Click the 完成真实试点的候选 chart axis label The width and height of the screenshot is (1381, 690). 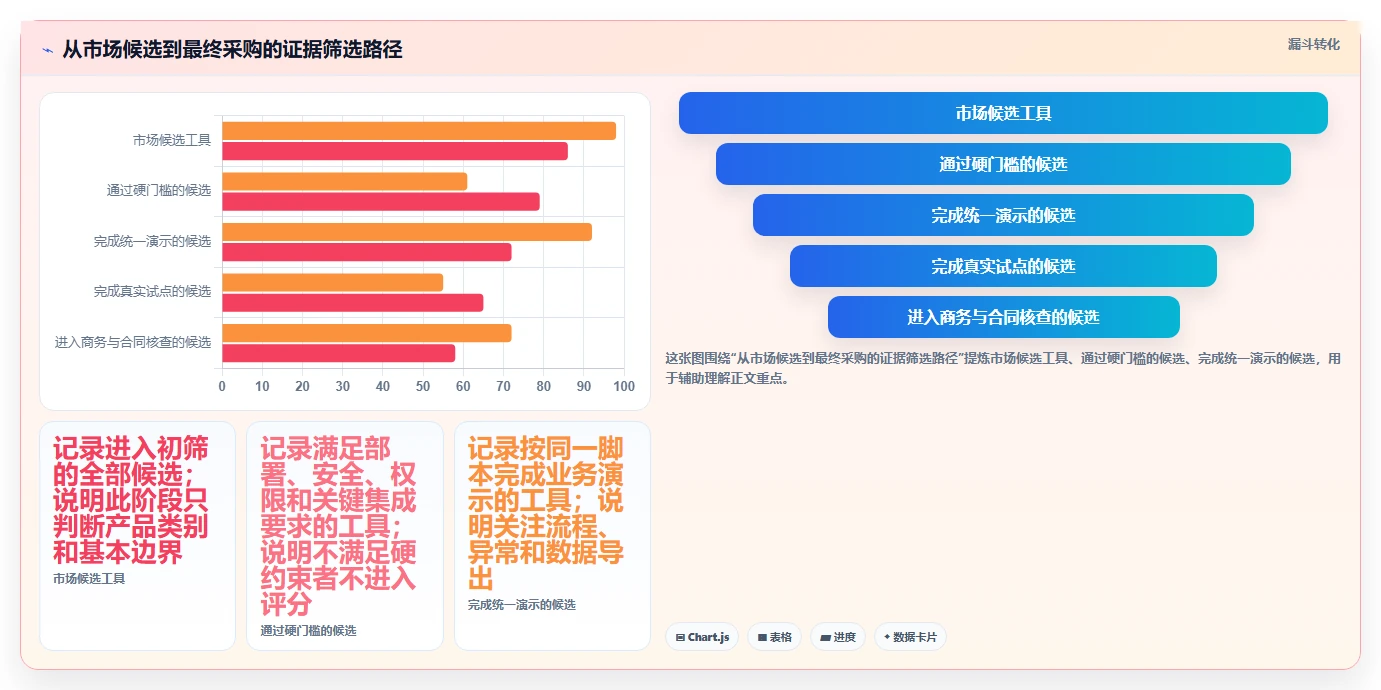[152, 291]
